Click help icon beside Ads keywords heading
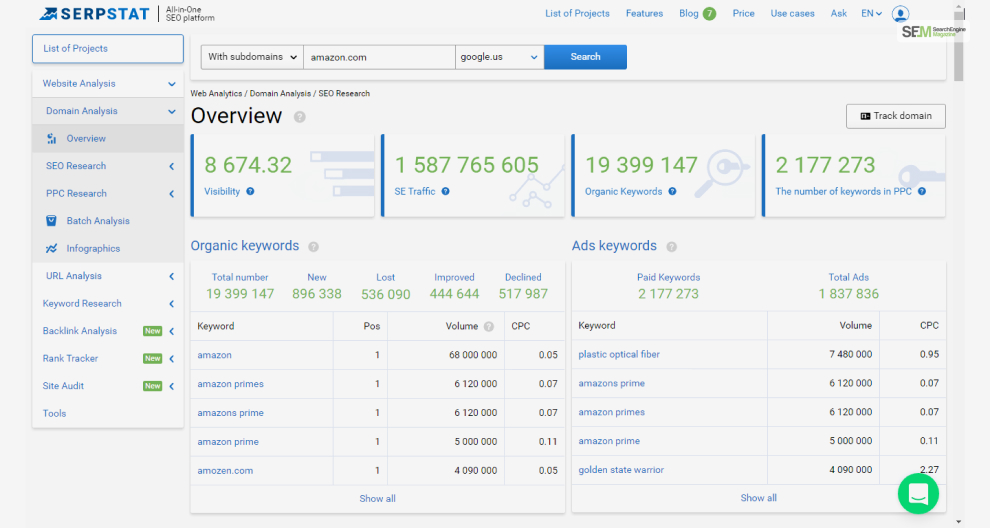990x528 pixels. (672, 247)
